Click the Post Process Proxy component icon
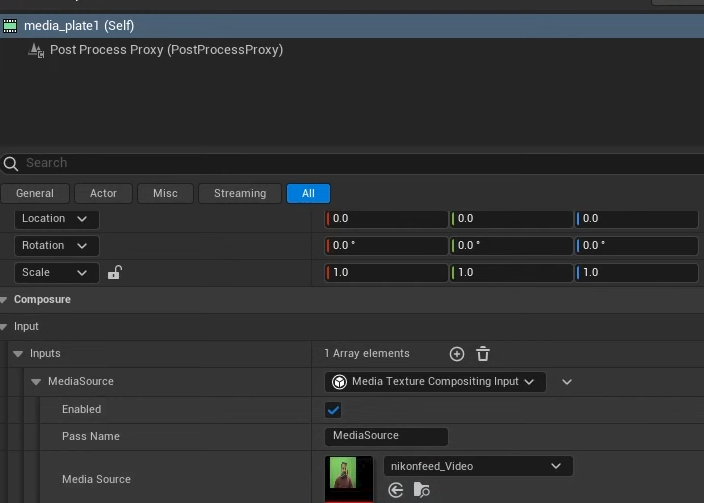The image size is (704, 503). click(x=36, y=50)
